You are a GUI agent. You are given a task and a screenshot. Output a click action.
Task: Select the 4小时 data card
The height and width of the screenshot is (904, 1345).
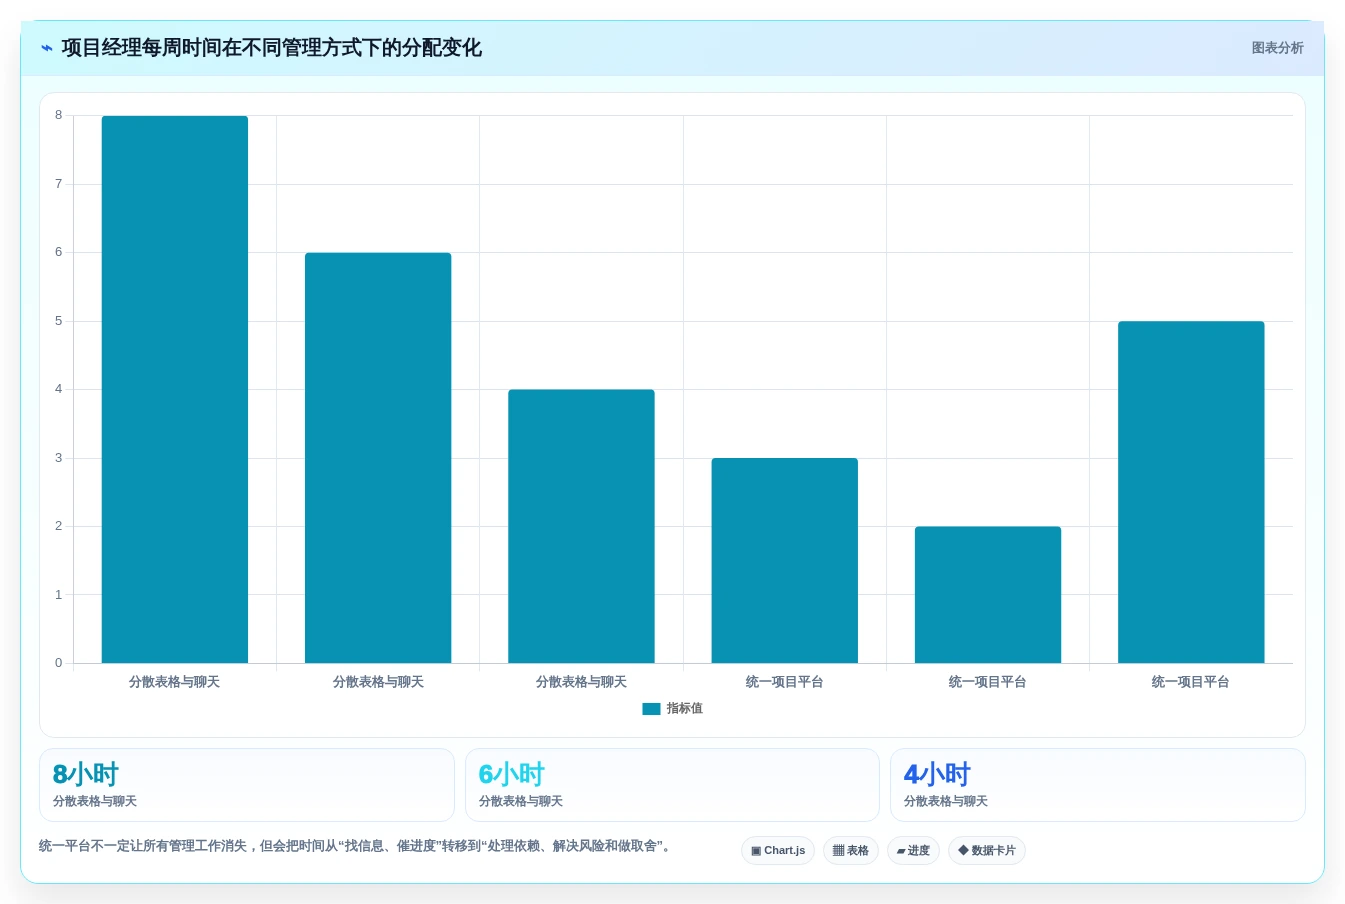pyautogui.click(x=1098, y=785)
